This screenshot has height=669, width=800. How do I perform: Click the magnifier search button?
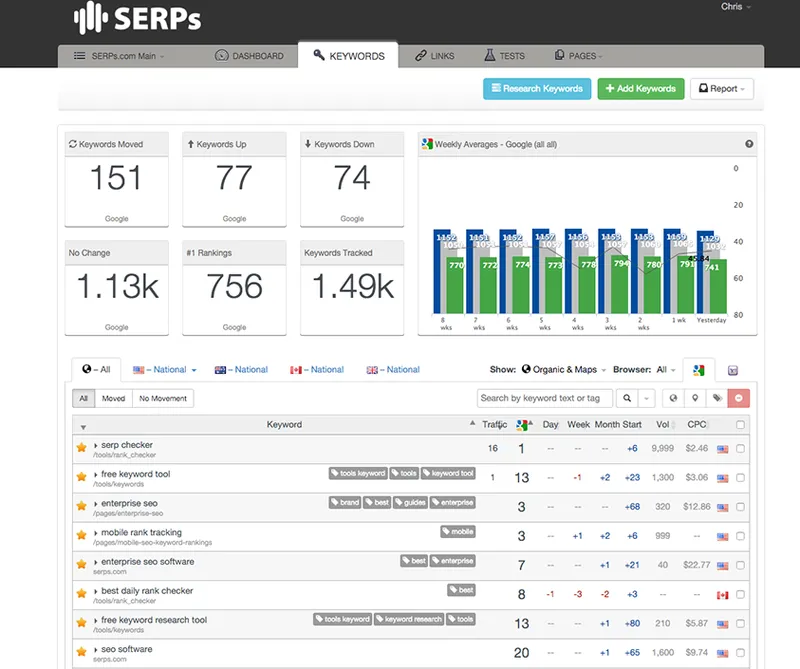tap(627, 398)
